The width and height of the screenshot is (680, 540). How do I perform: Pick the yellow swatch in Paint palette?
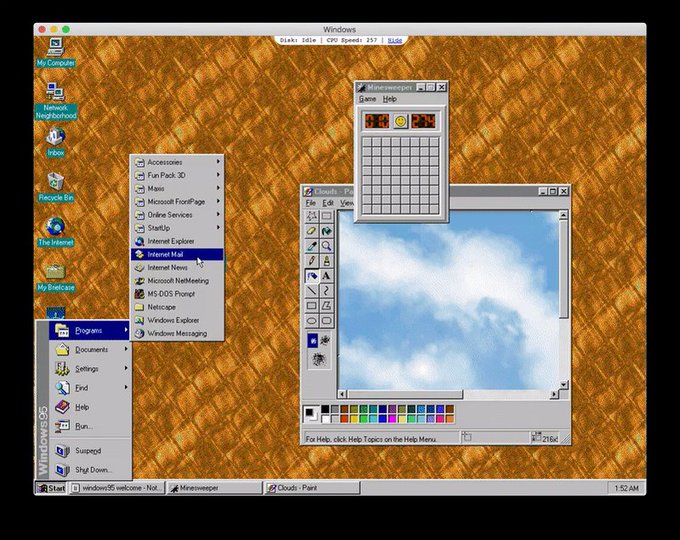click(354, 419)
